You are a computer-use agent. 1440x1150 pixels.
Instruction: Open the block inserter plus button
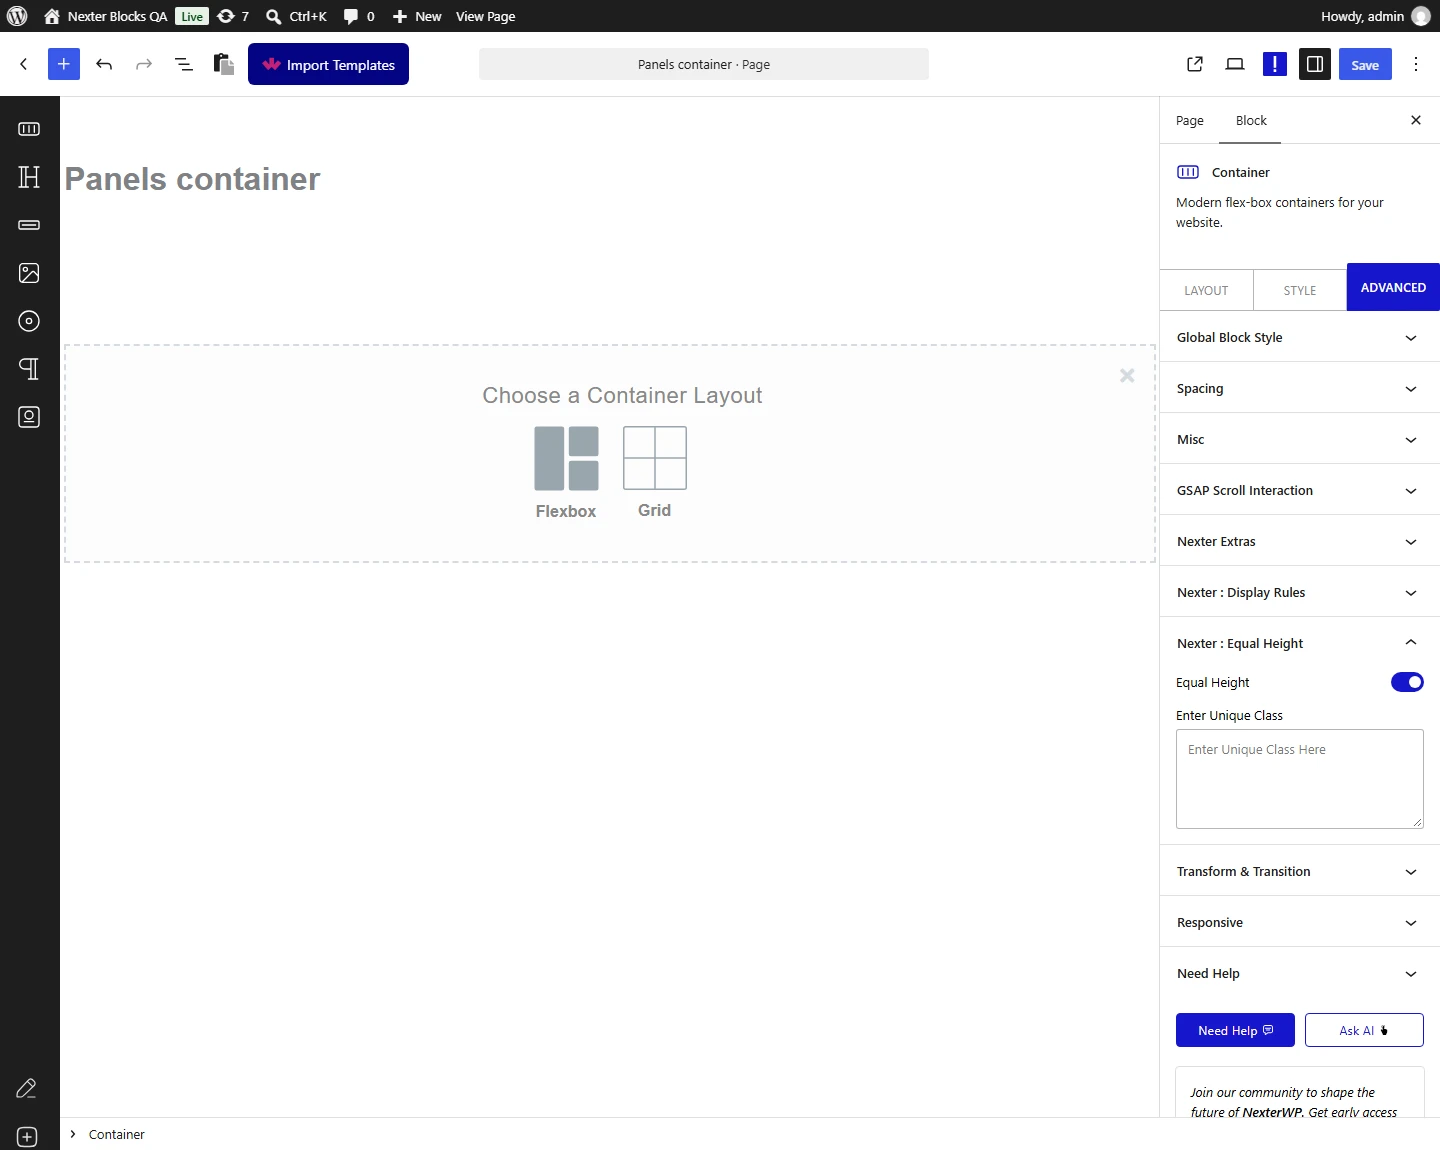tap(64, 64)
